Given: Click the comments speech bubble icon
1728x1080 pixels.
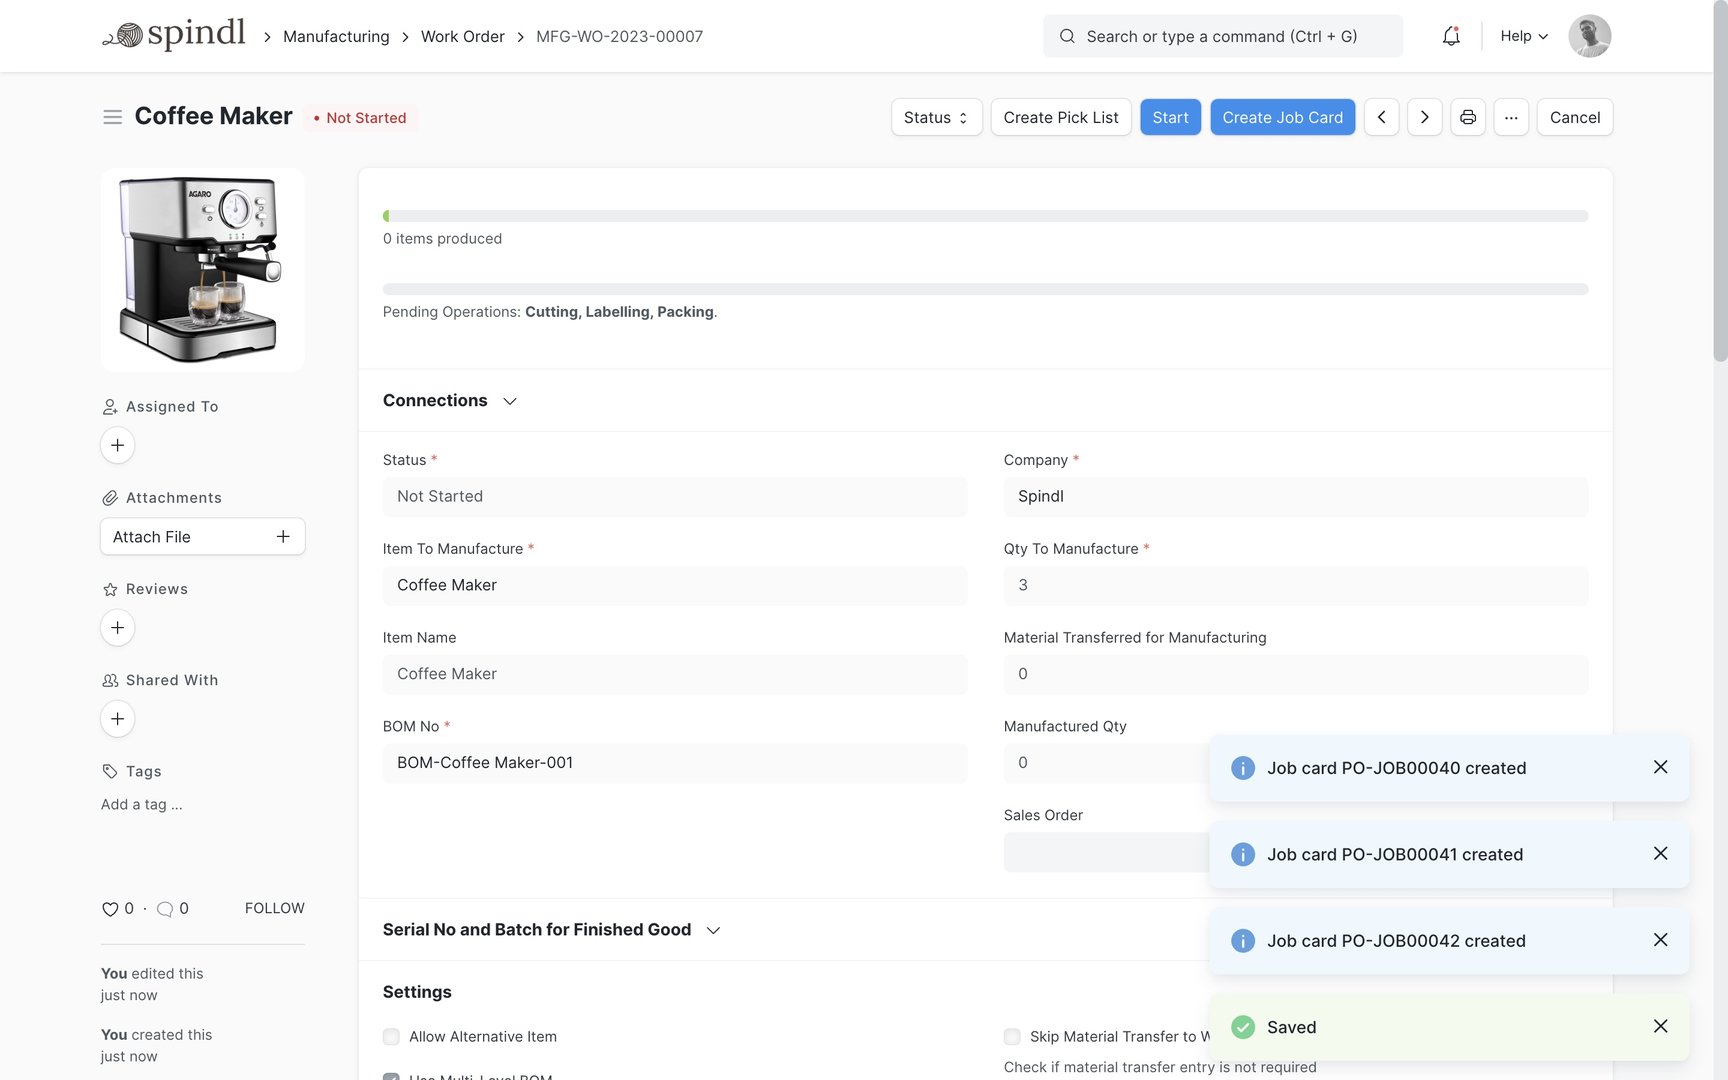Looking at the screenshot, I should point(166,908).
